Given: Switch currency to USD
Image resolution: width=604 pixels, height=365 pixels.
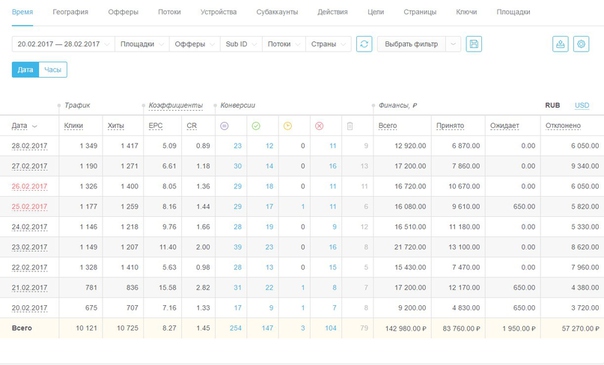Looking at the screenshot, I should 582,105.
